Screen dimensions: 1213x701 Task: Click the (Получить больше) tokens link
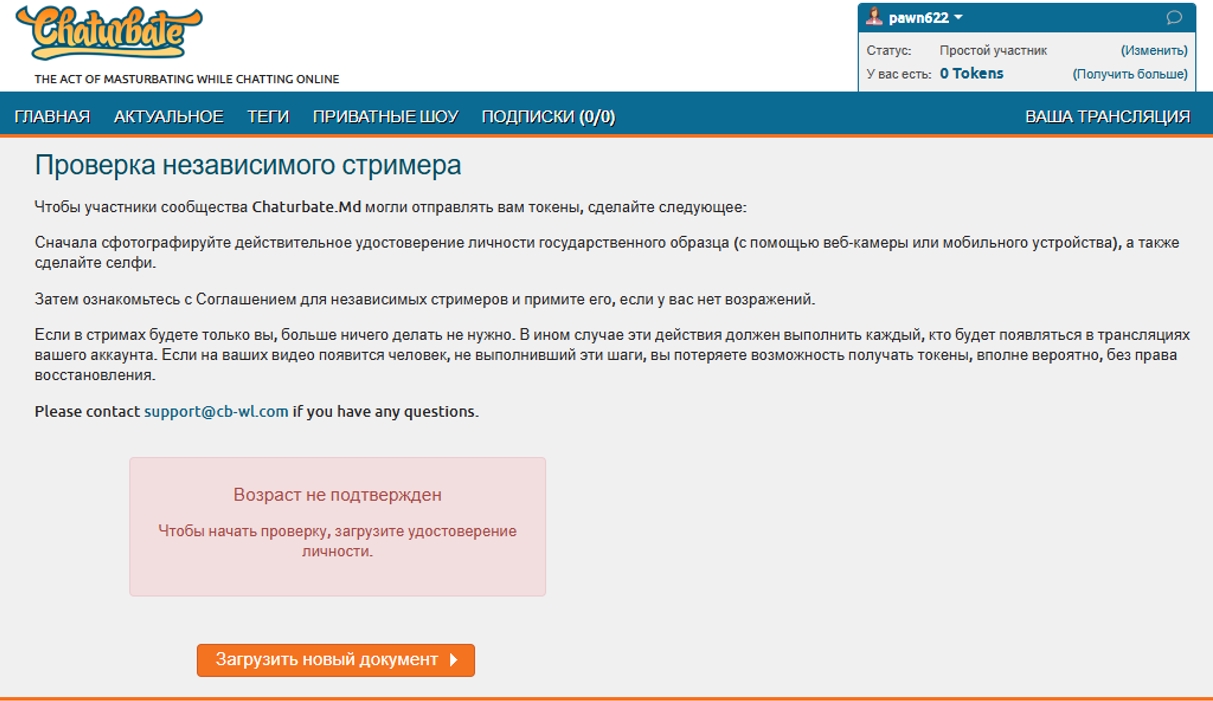1130,74
